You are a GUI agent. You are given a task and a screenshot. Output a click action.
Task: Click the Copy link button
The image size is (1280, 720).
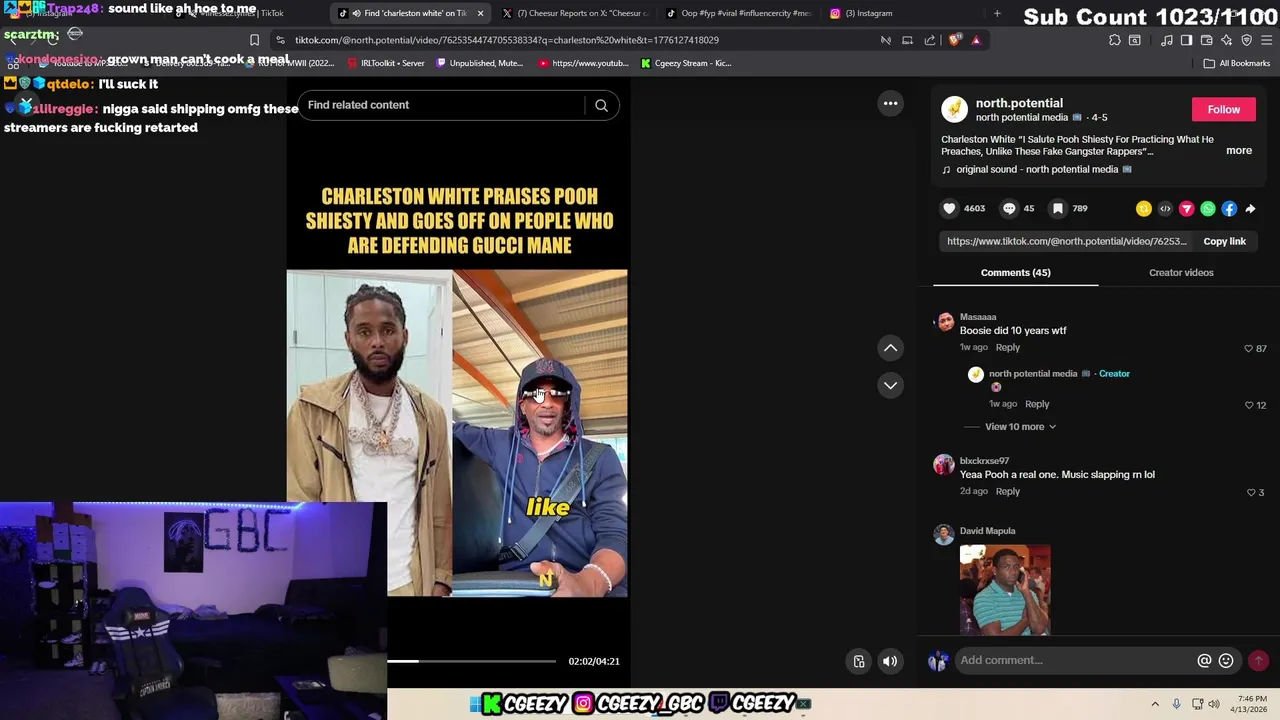coord(1224,241)
